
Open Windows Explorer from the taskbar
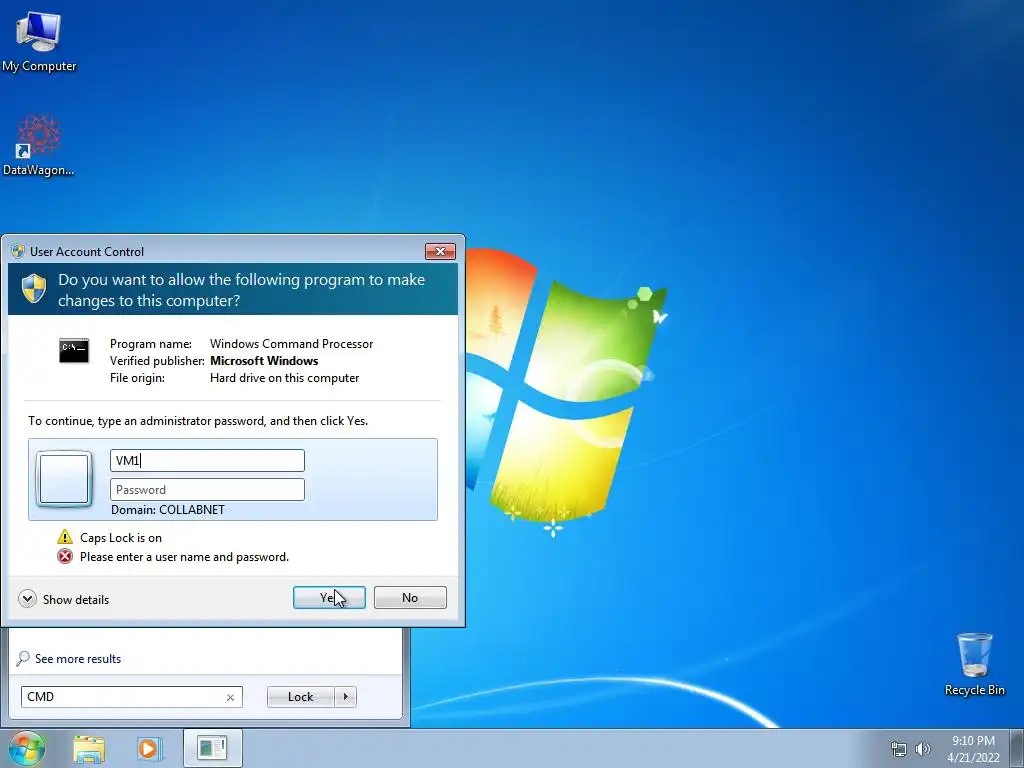[x=89, y=749]
